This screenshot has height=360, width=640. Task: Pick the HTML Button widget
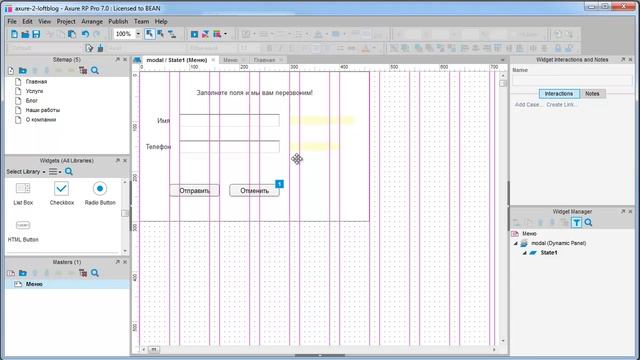[23, 231]
